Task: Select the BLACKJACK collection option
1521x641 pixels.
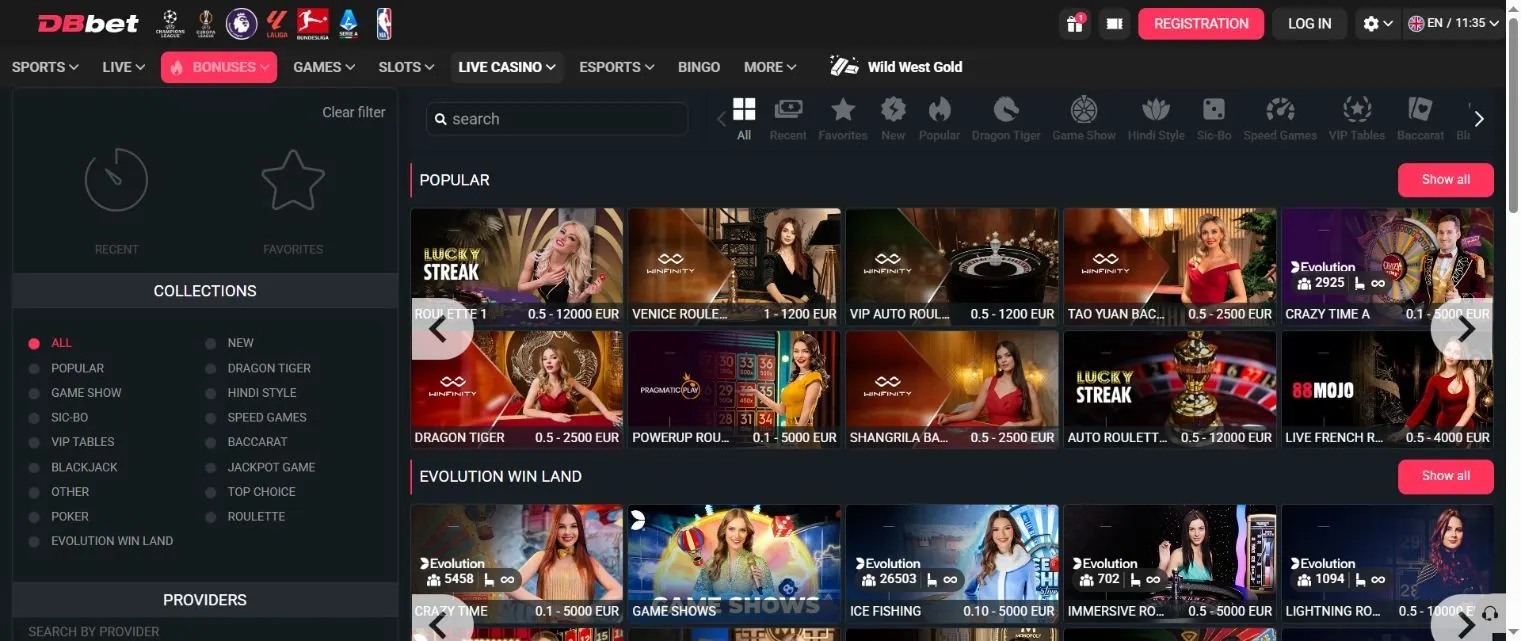Action: pyautogui.click(x=73, y=467)
